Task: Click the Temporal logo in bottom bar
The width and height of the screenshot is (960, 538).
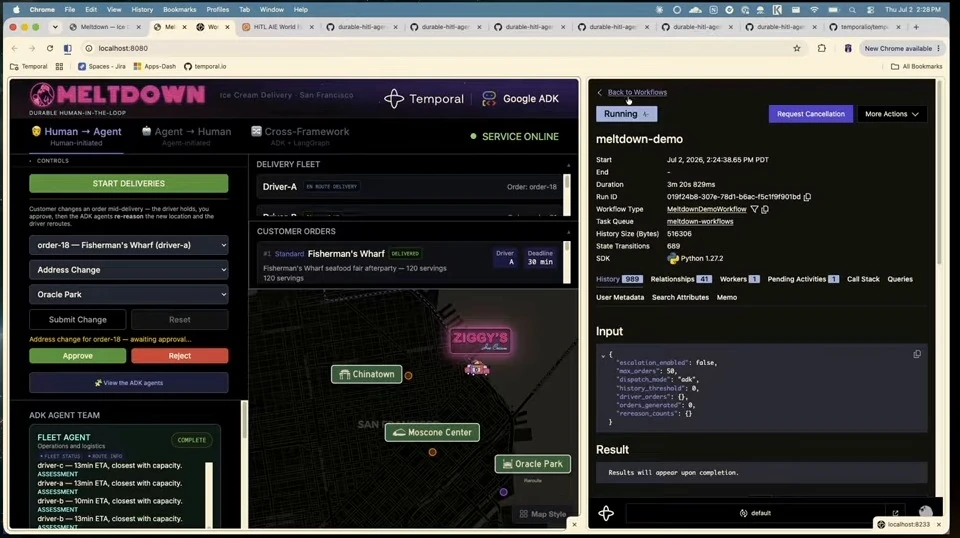Action: click(x=606, y=513)
